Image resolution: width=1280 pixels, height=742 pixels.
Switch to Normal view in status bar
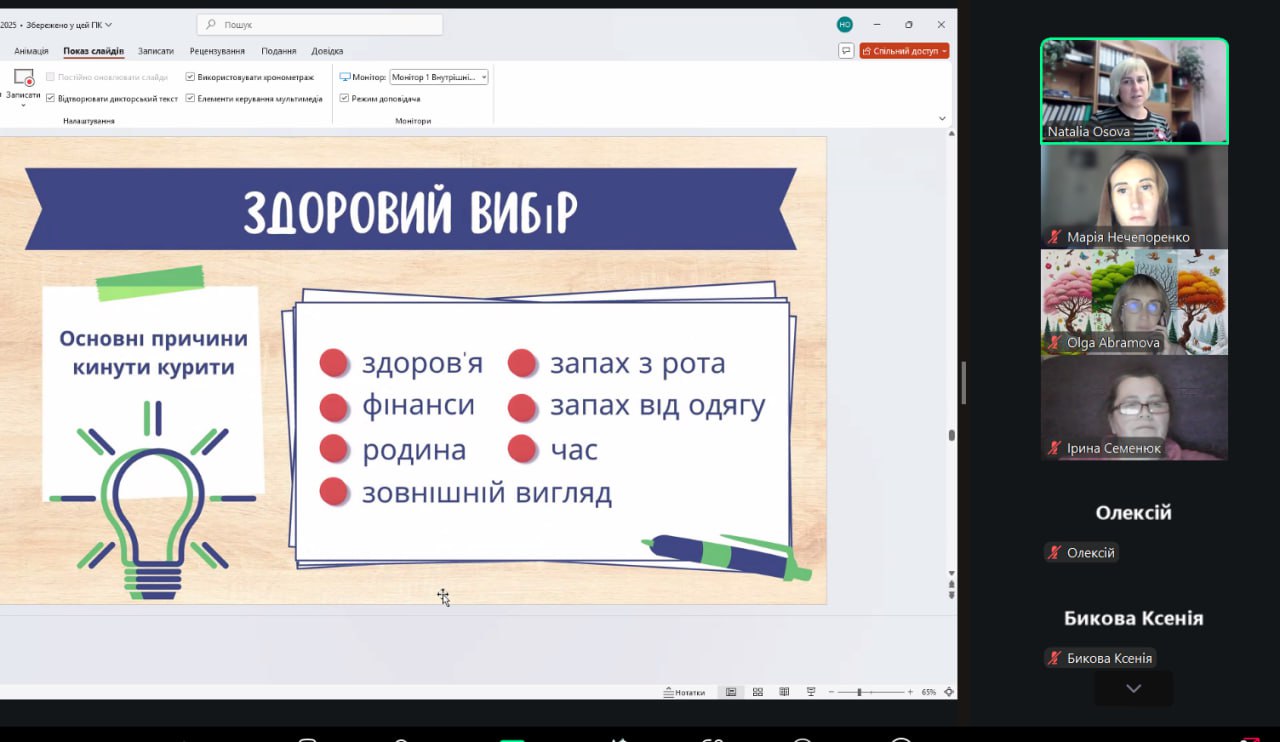[x=731, y=692]
